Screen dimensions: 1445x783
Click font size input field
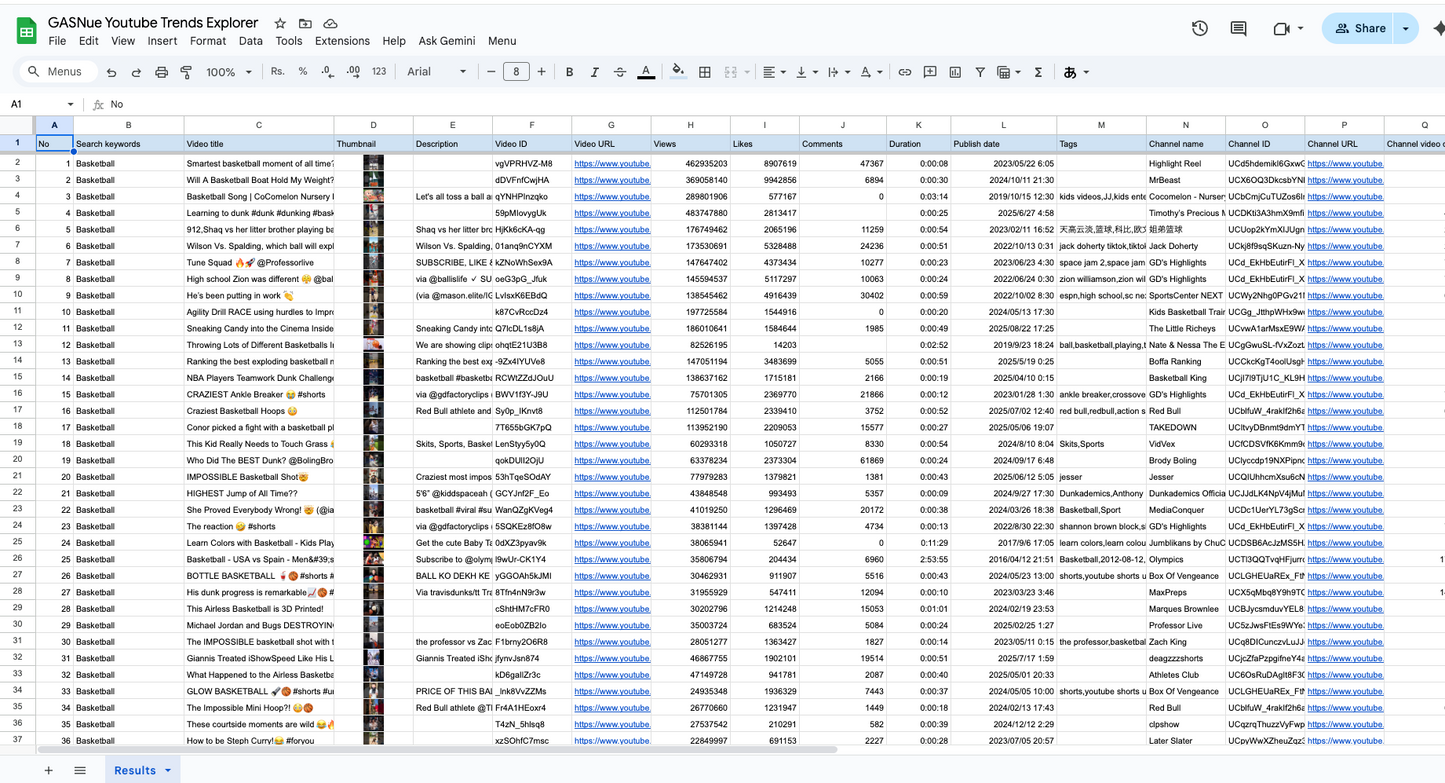pyautogui.click(x=516, y=72)
